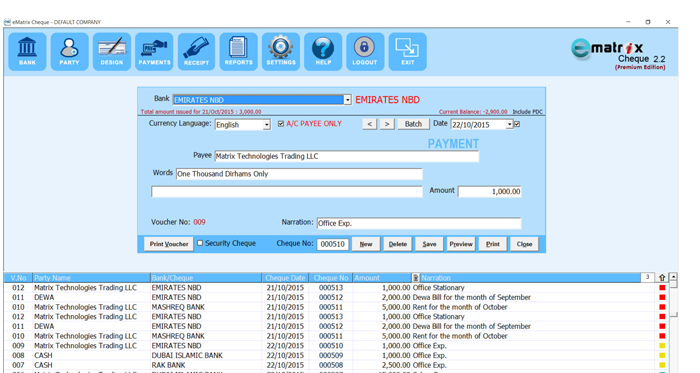Expand the Currency Language dropdown
The image size is (700, 373).
tap(267, 125)
